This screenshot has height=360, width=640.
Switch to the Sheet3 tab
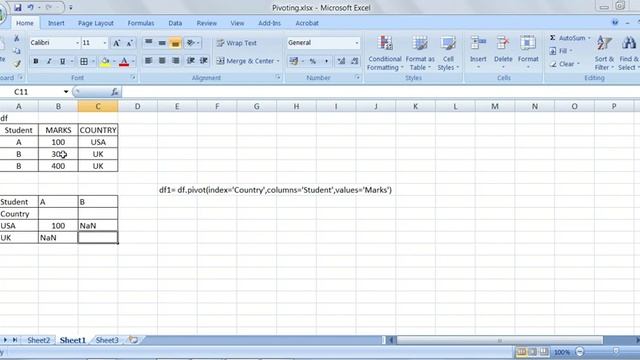point(107,340)
